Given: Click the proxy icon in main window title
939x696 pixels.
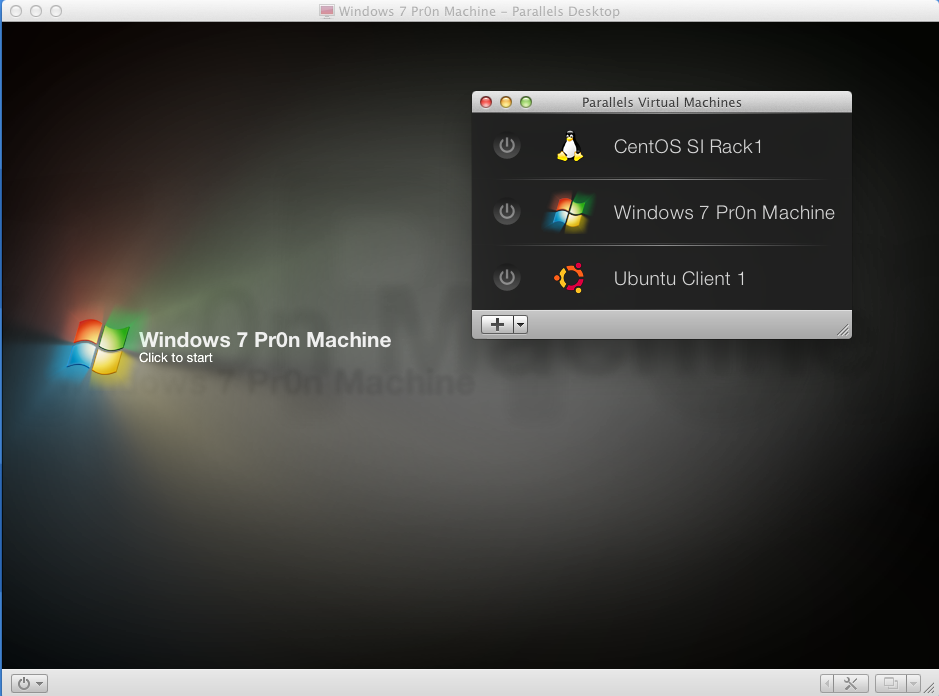Looking at the screenshot, I should click(326, 11).
